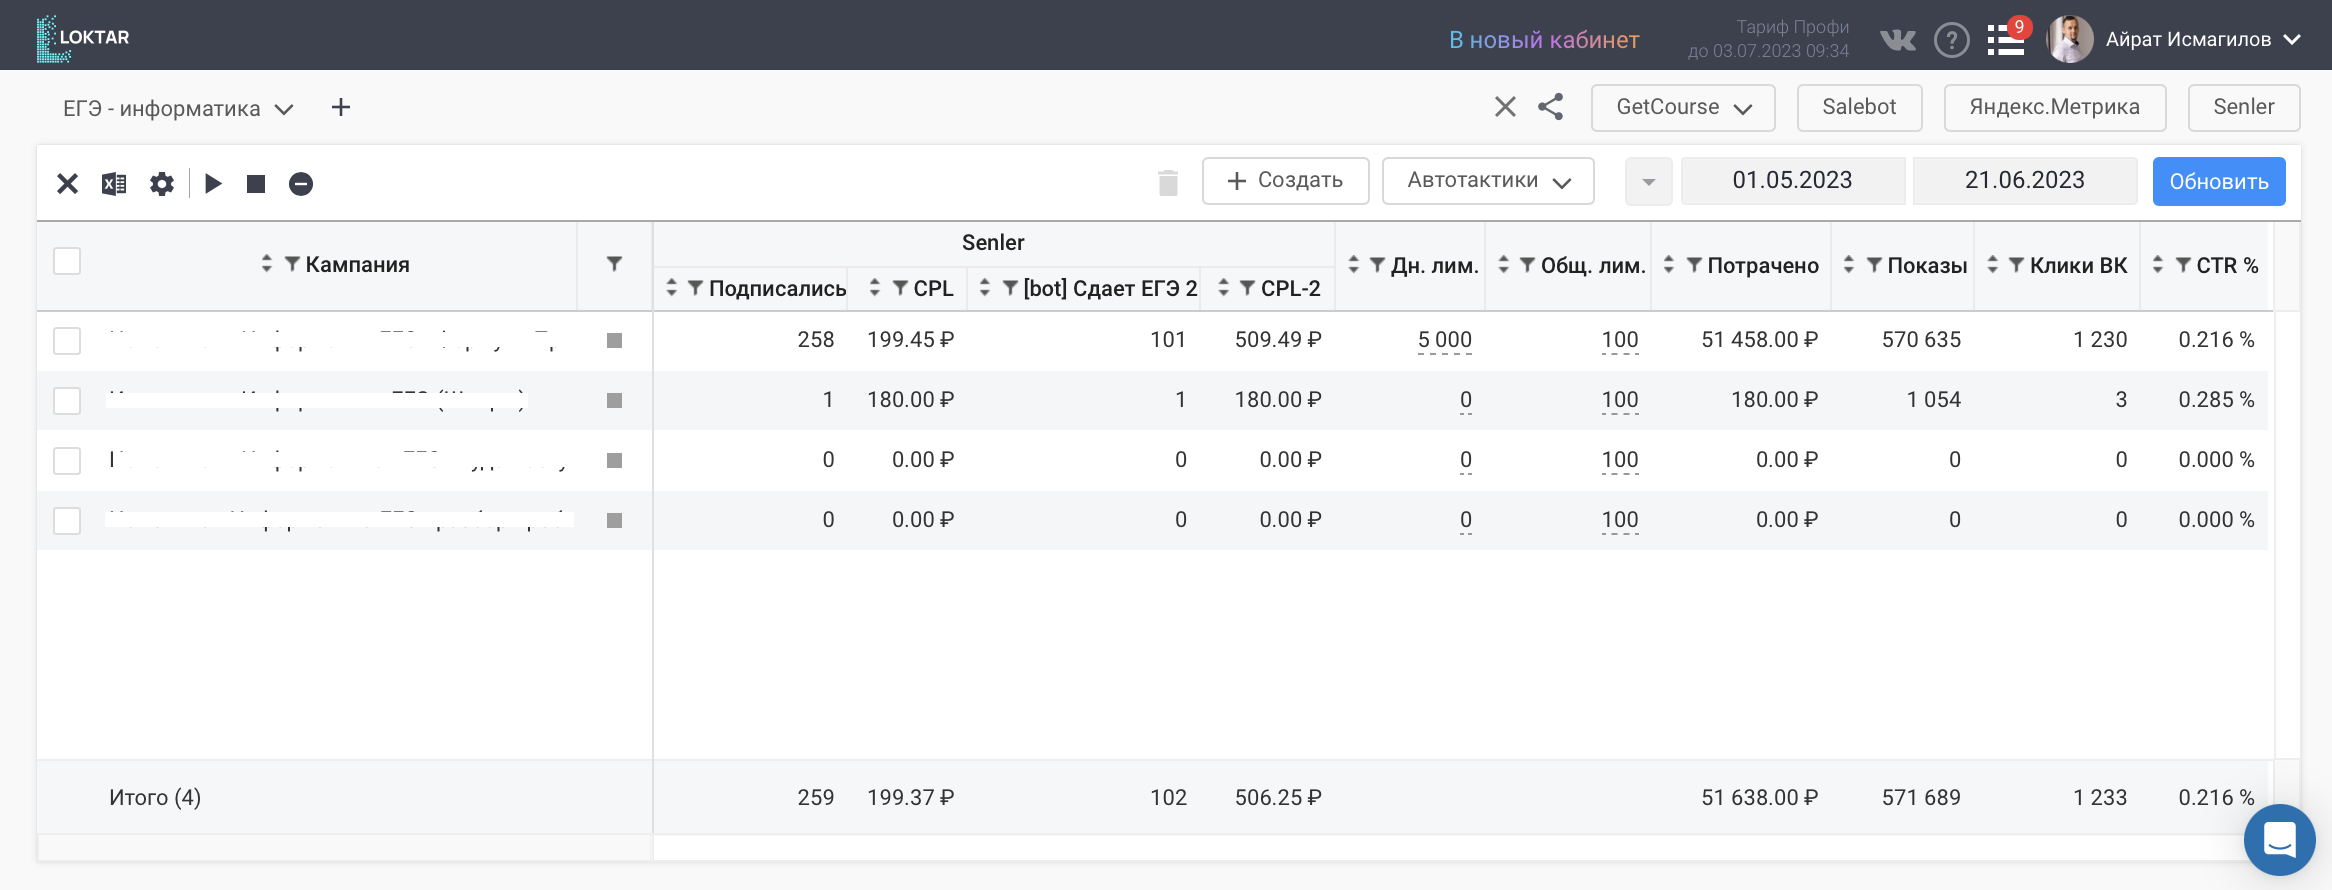This screenshot has width=2332, height=890.
Task: Edit the daily limit 5 000
Action: [x=1444, y=340]
